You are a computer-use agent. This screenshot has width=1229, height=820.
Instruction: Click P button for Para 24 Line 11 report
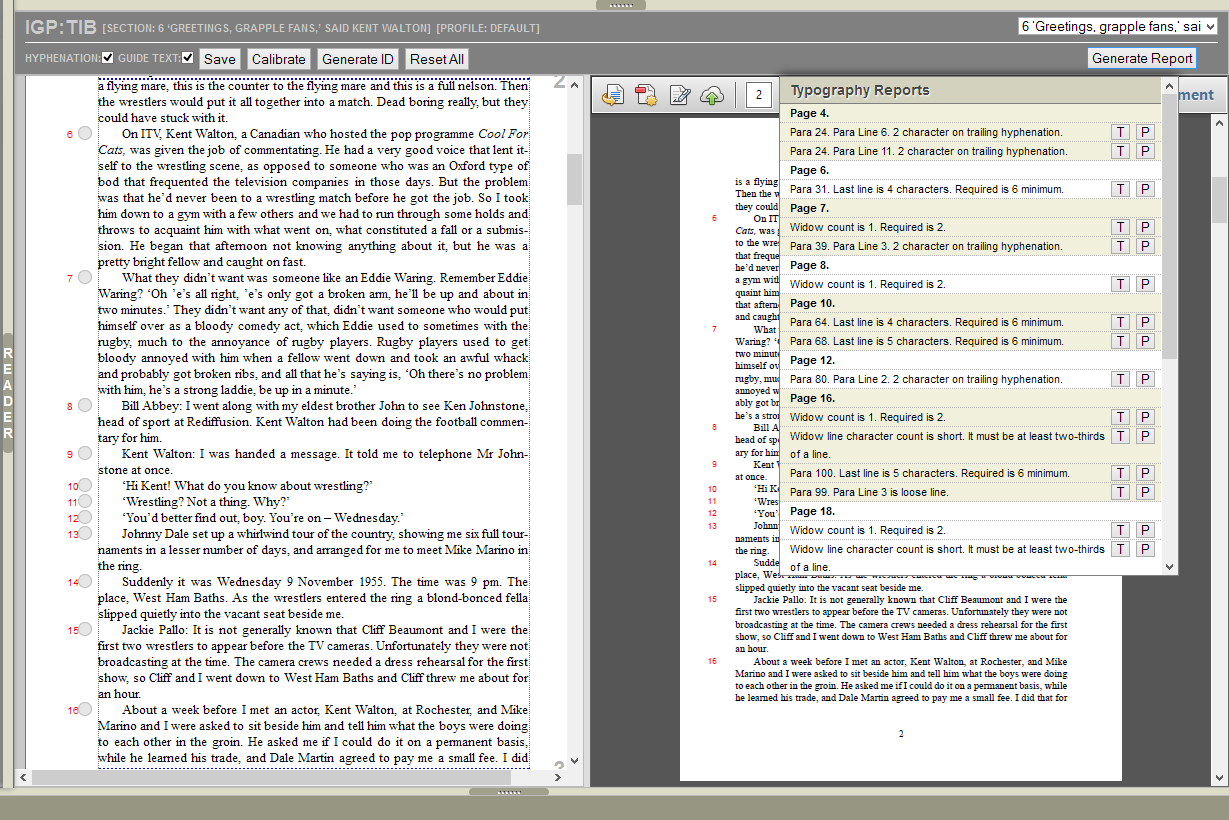1145,151
